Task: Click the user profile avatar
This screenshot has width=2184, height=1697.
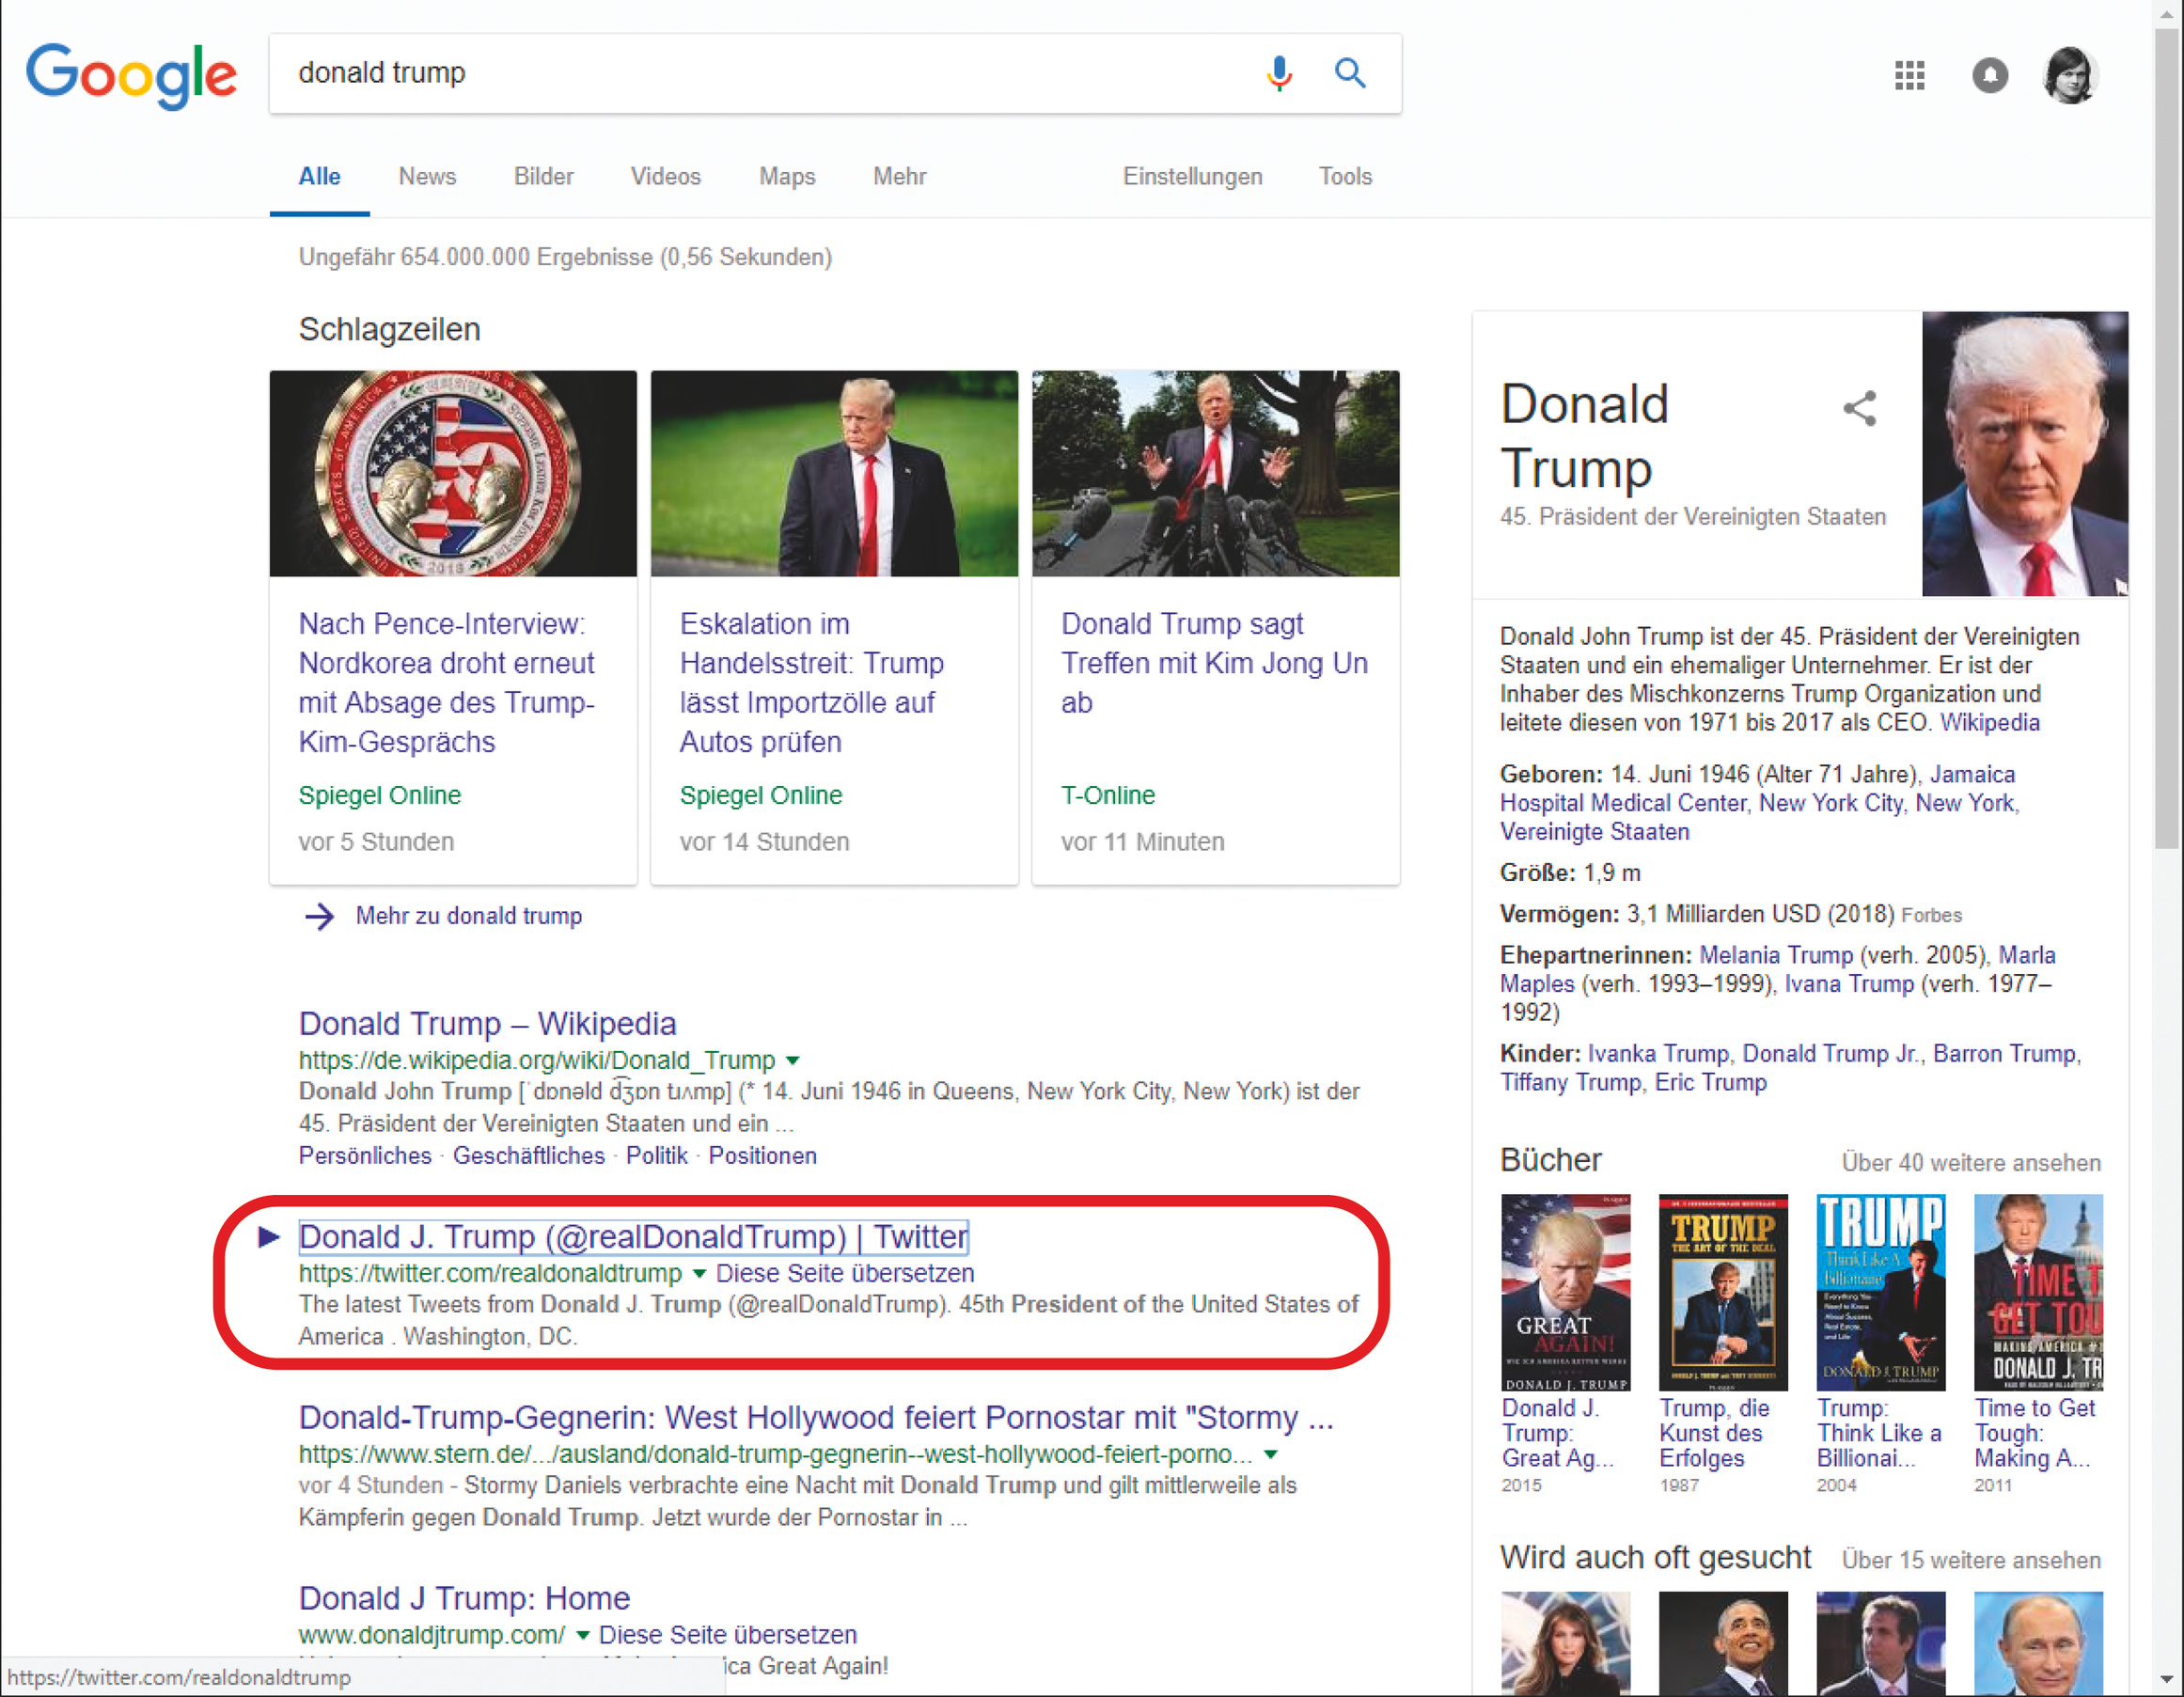Action: 2069,75
